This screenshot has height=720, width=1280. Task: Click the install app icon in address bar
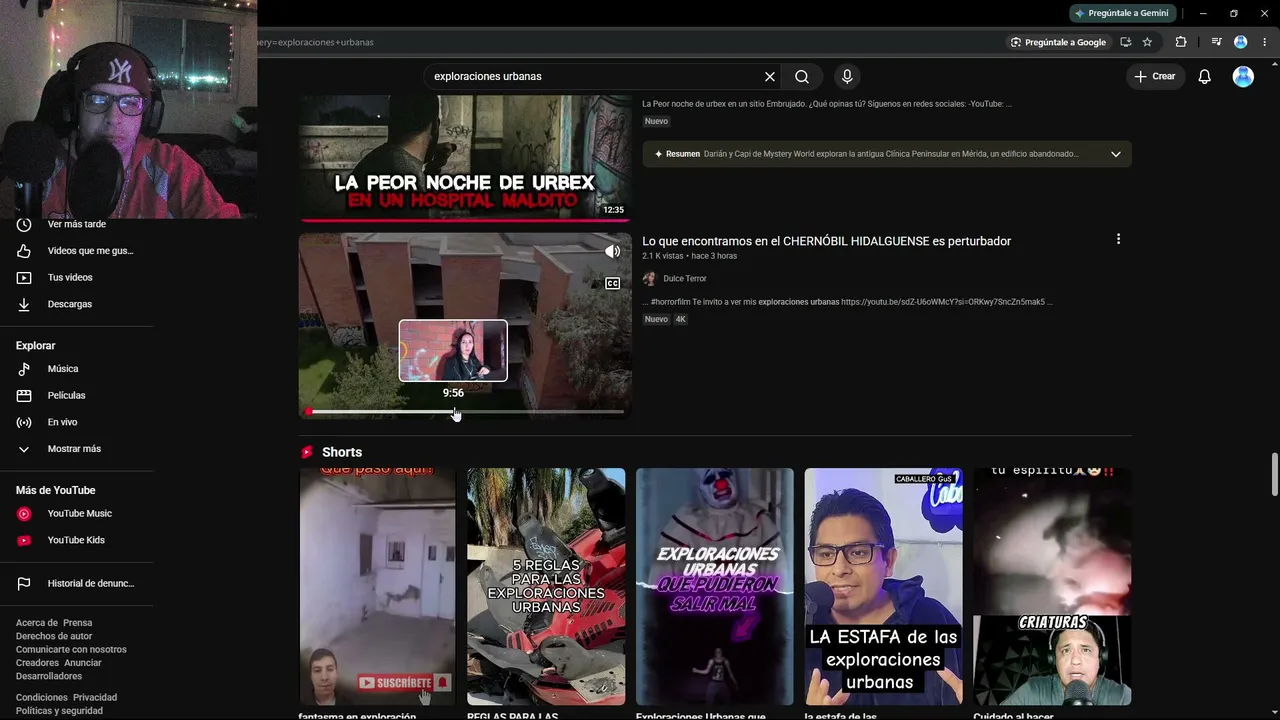coord(1126,42)
